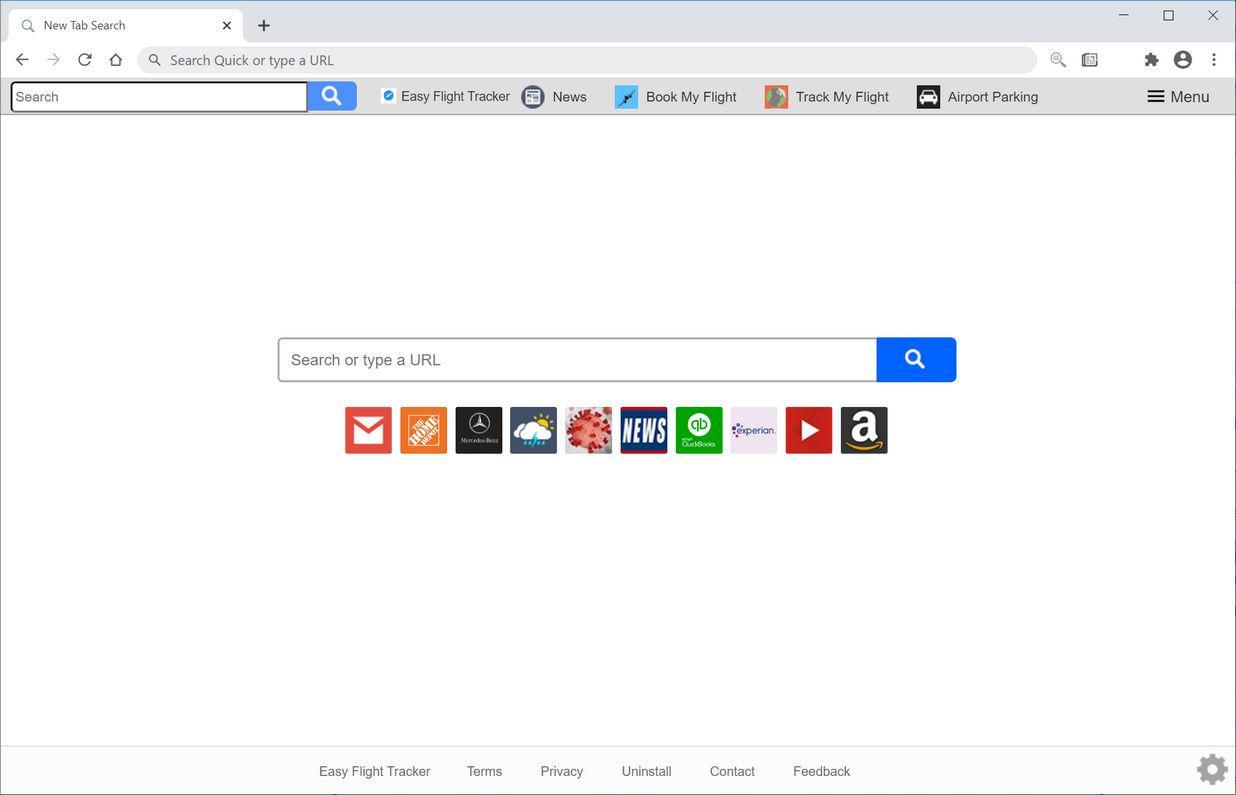The width and height of the screenshot is (1236, 795).
Task: Open the browser profile account icon
Action: (1182, 60)
